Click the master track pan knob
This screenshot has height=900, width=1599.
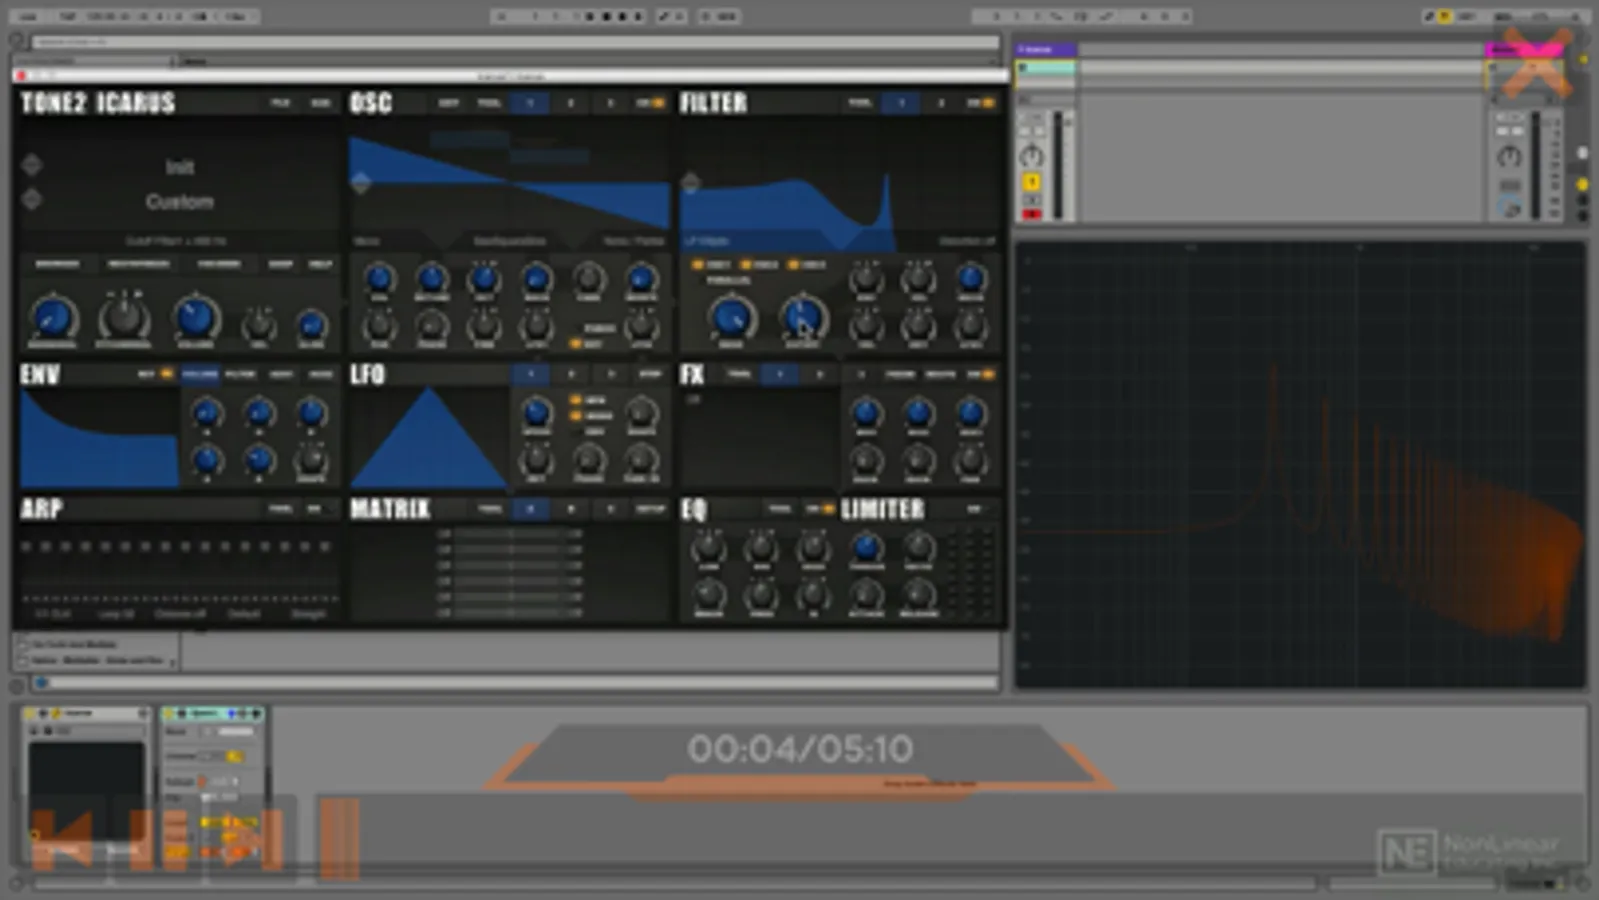tap(1509, 156)
